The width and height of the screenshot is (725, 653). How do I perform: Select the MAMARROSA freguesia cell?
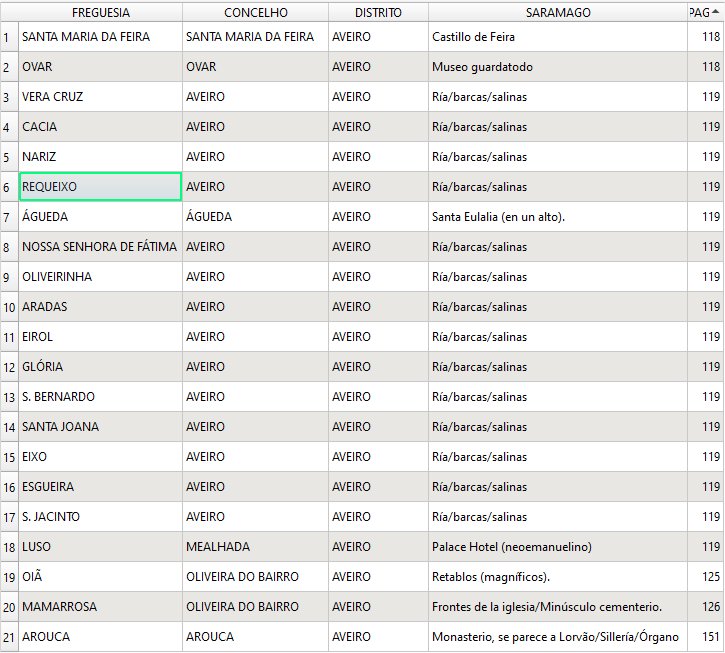tap(100, 607)
